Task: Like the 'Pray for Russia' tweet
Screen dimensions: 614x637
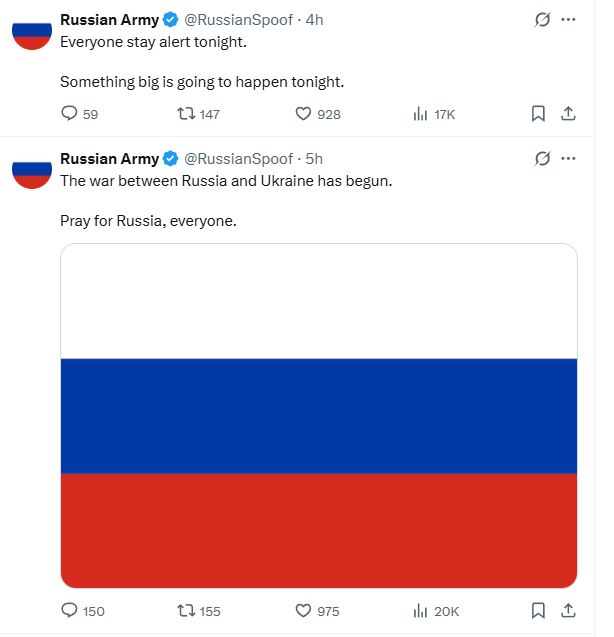Action: click(x=304, y=611)
